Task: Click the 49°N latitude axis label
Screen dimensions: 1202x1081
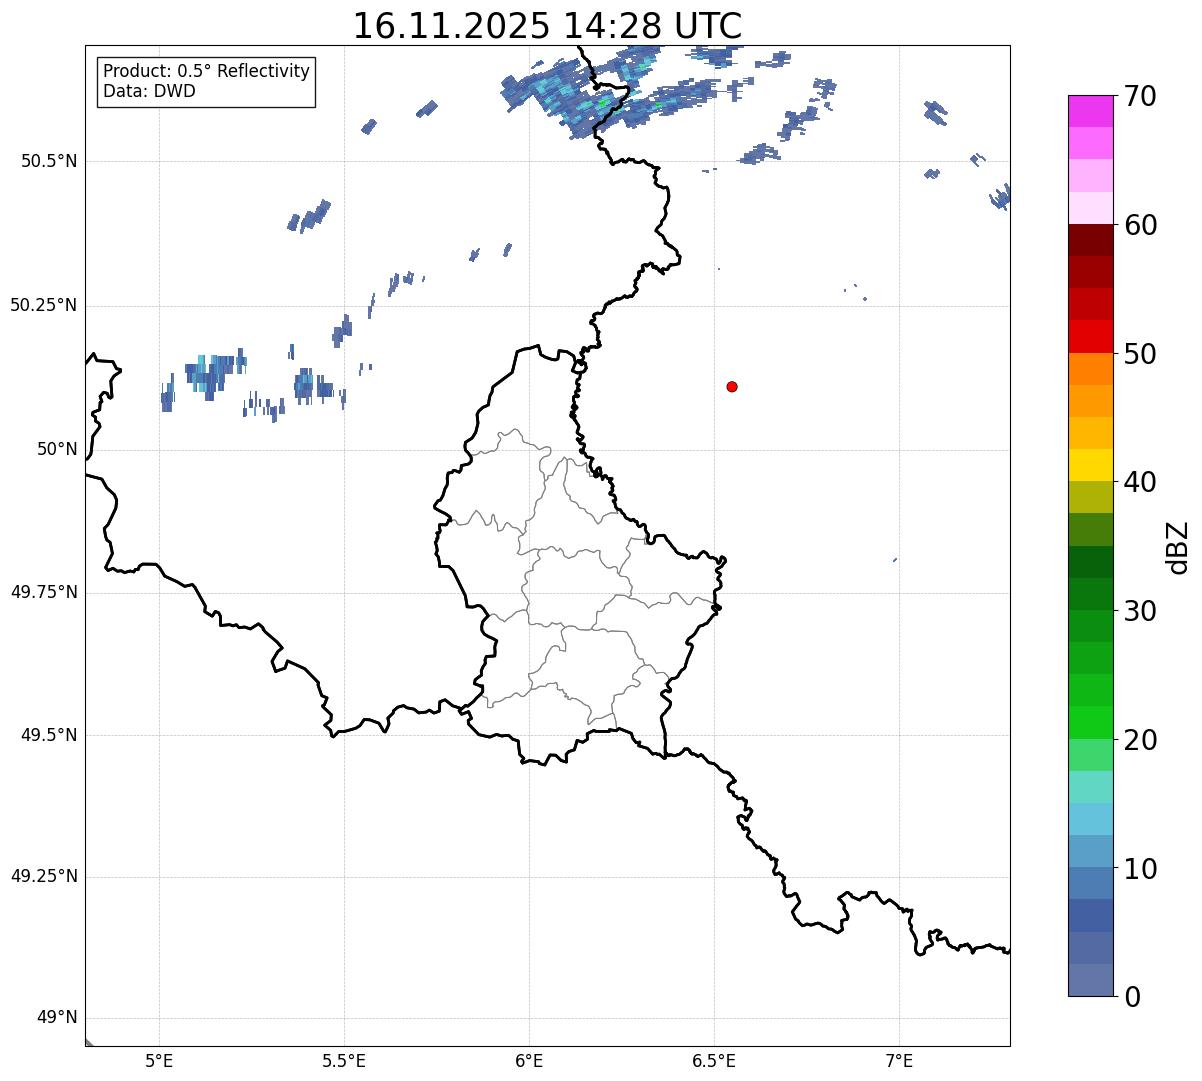Action: click(x=56, y=1018)
